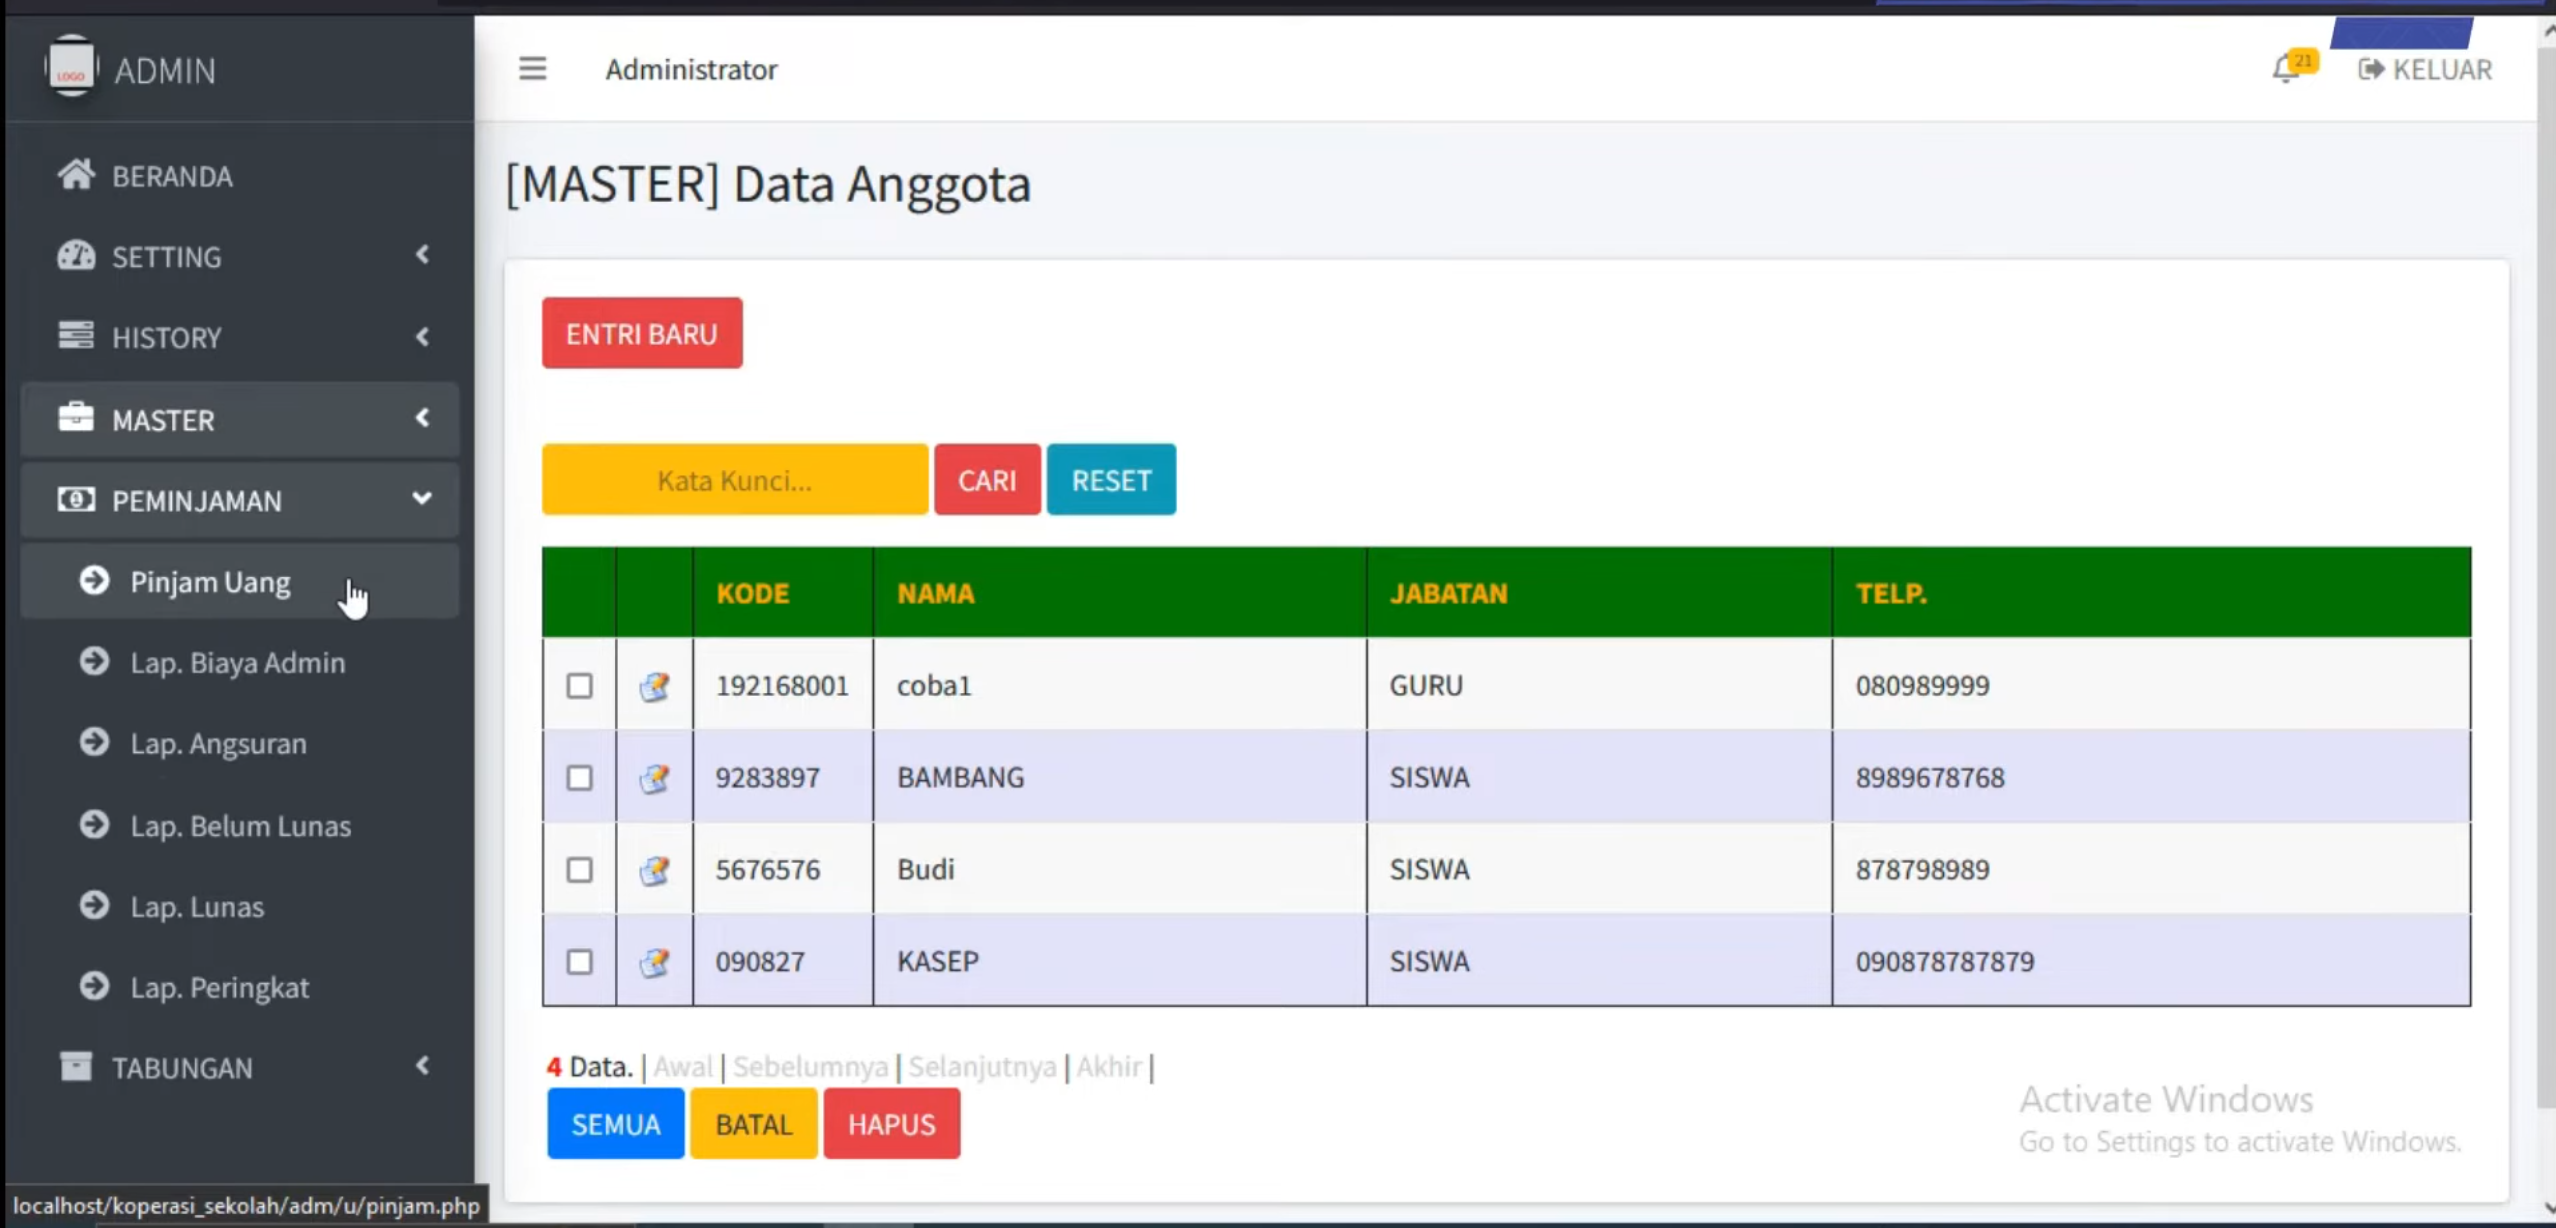
Task: Click arrow icon beside Lap. Lunas
Action: [94, 905]
